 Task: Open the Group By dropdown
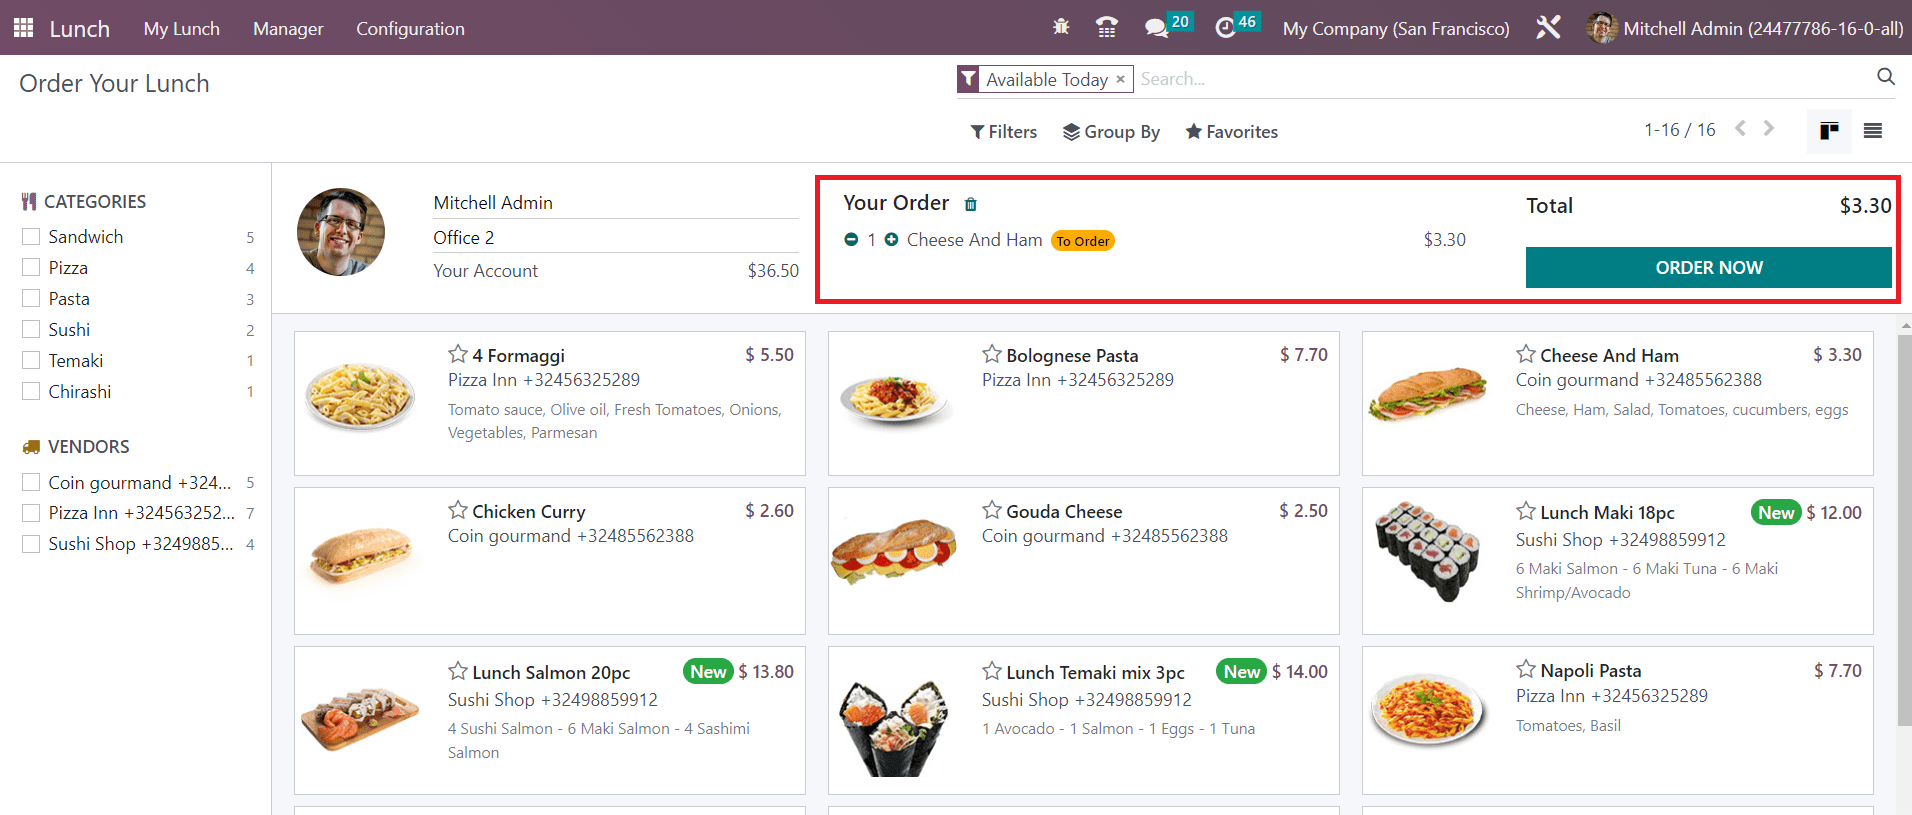coord(1111,132)
